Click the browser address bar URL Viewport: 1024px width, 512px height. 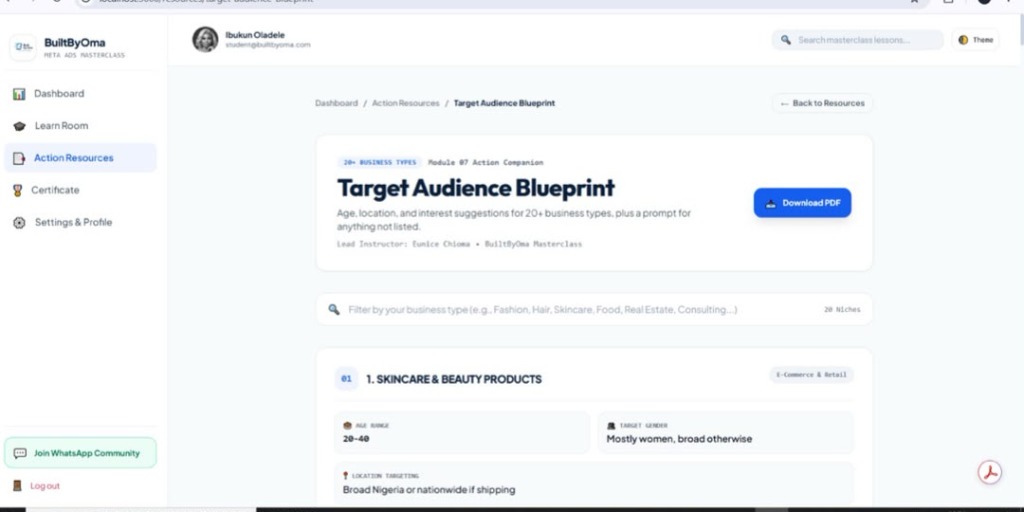(206, 2)
